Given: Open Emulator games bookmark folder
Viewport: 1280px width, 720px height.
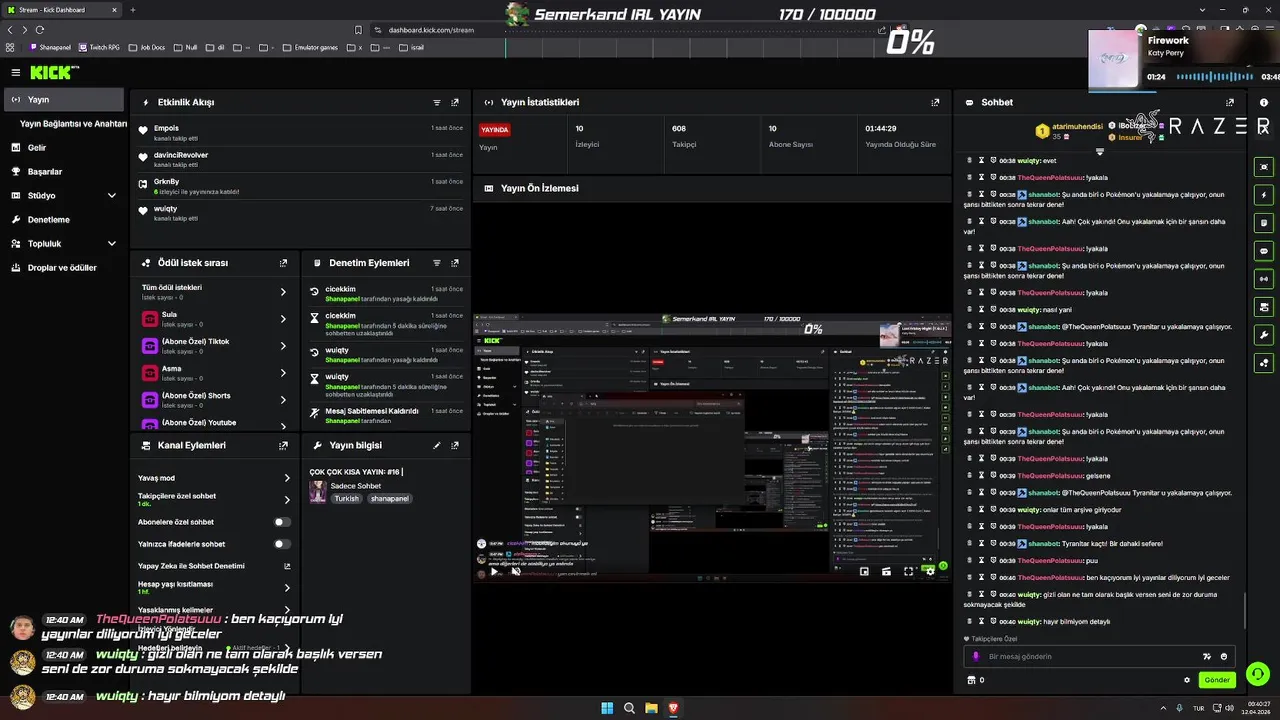Looking at the screenshot, I should (311, 47).
